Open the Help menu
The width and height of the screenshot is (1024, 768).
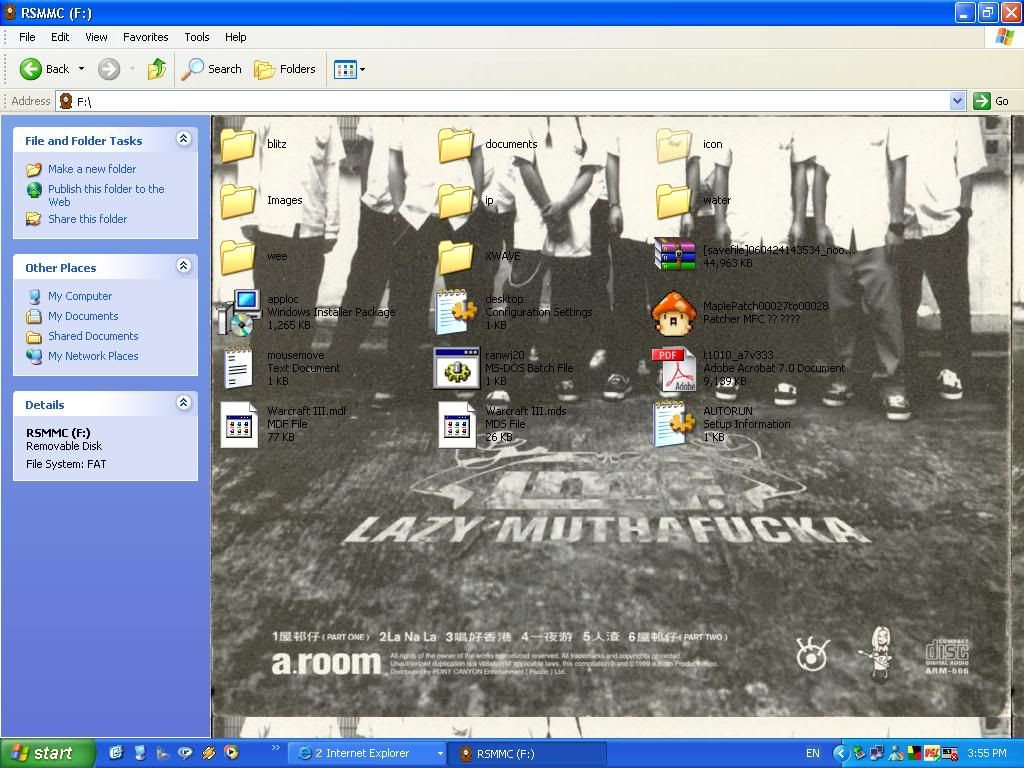236,37
